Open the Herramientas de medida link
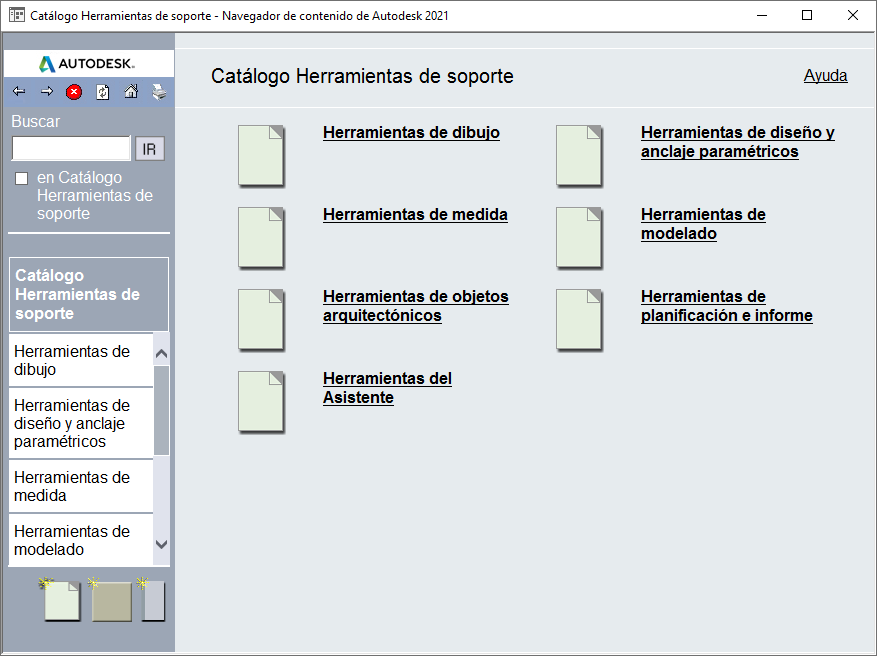This screenshot has height=656, width=877. coord(415,215)
